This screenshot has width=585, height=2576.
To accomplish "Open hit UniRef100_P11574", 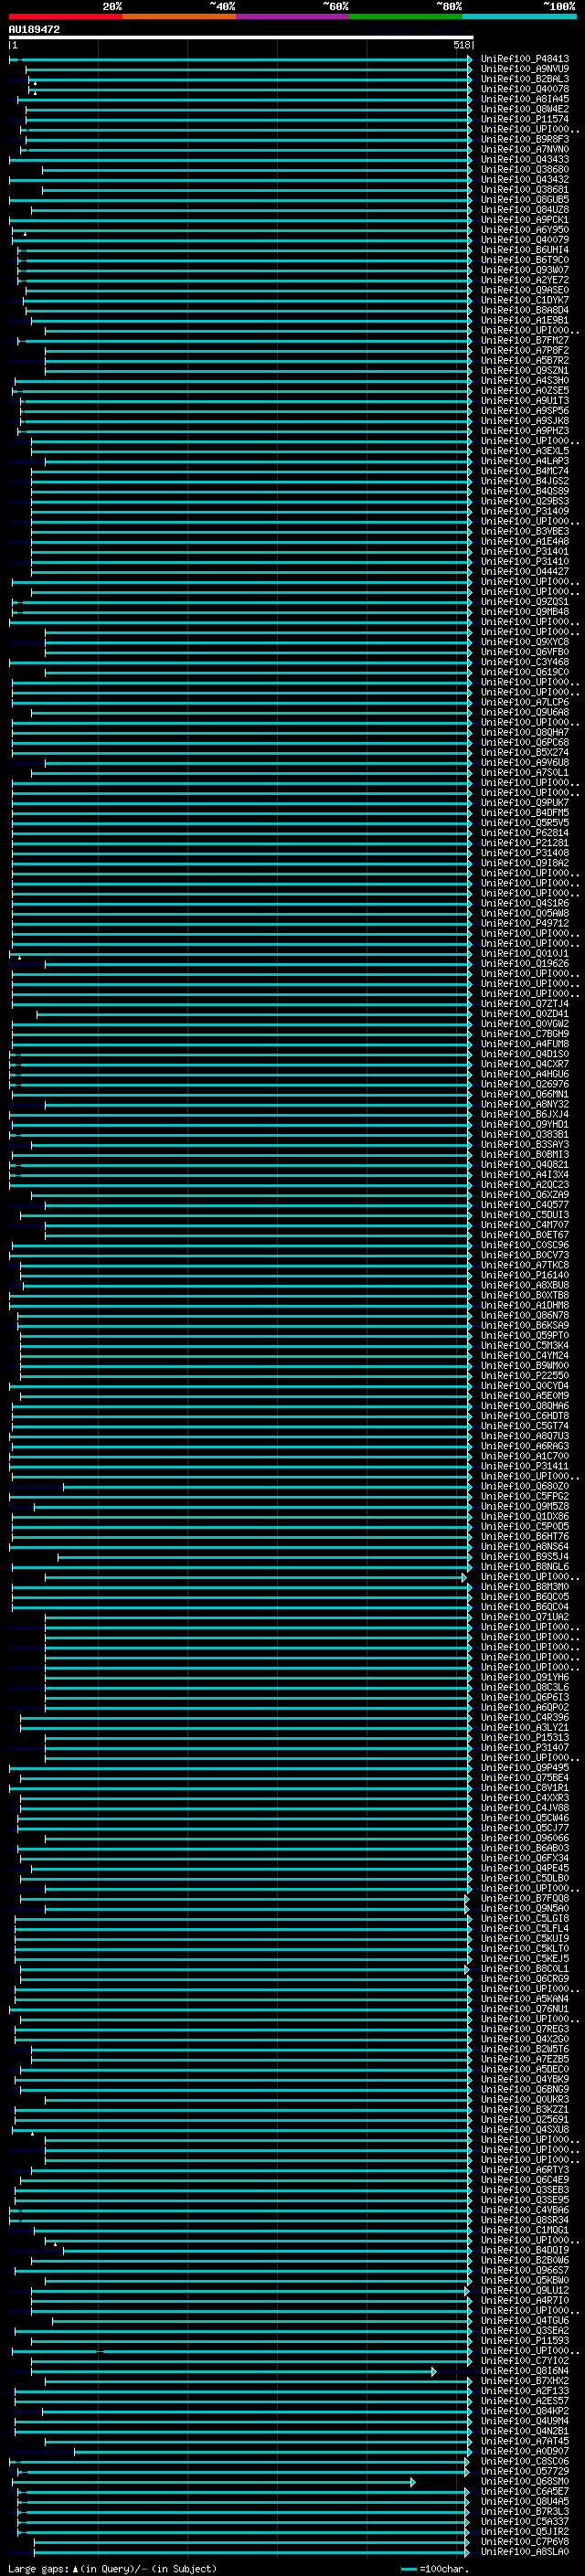I will click(525, 119).
